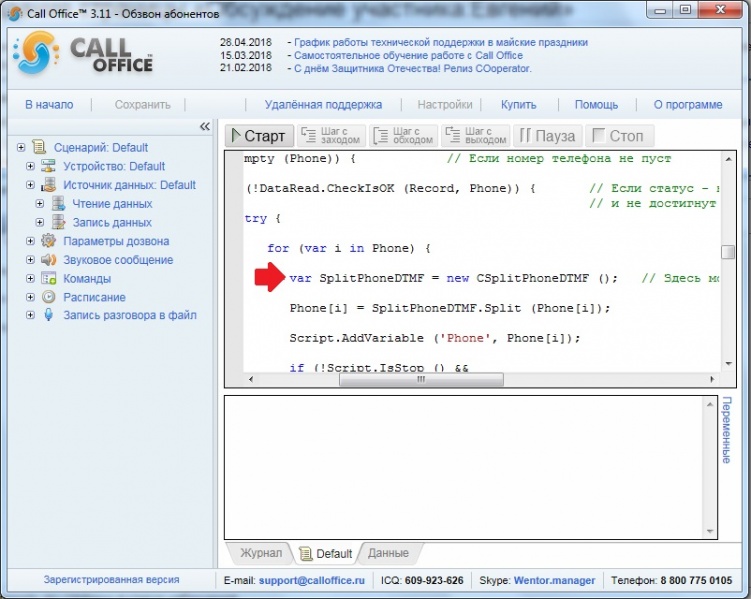Click the code editor scroll up arrow
The height and width of the screenshot is (599, 751).
pyautogui.click(x=728, y=159)
